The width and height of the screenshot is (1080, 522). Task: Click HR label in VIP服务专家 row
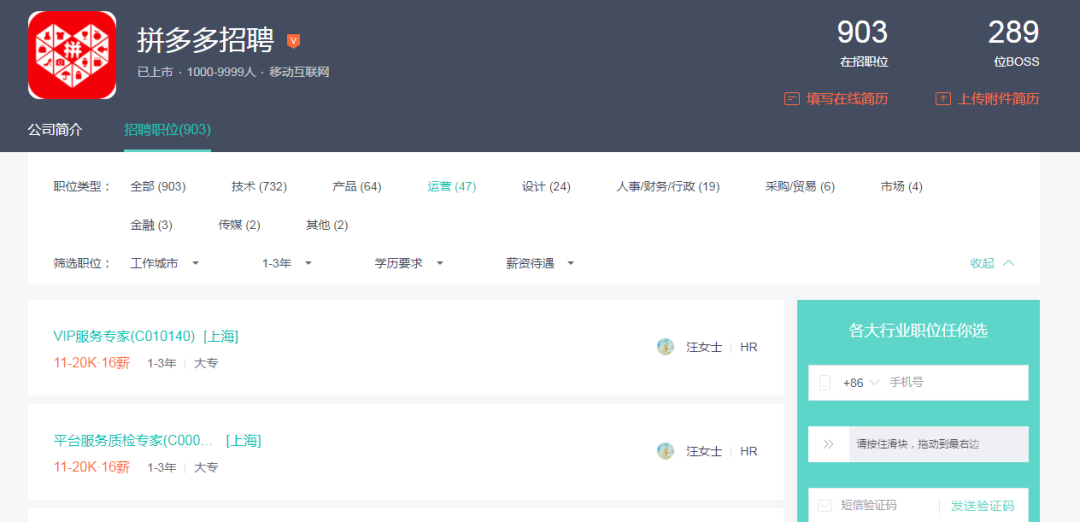[749, 347]
